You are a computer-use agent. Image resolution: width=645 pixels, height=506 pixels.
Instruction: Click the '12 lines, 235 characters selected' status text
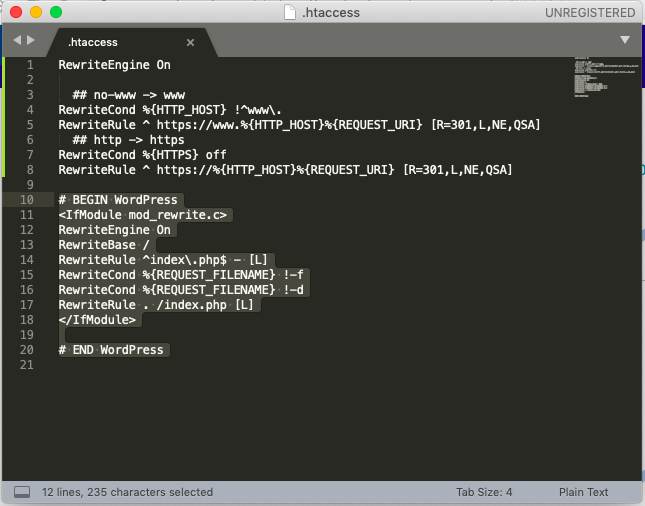[x=127, y=492]
